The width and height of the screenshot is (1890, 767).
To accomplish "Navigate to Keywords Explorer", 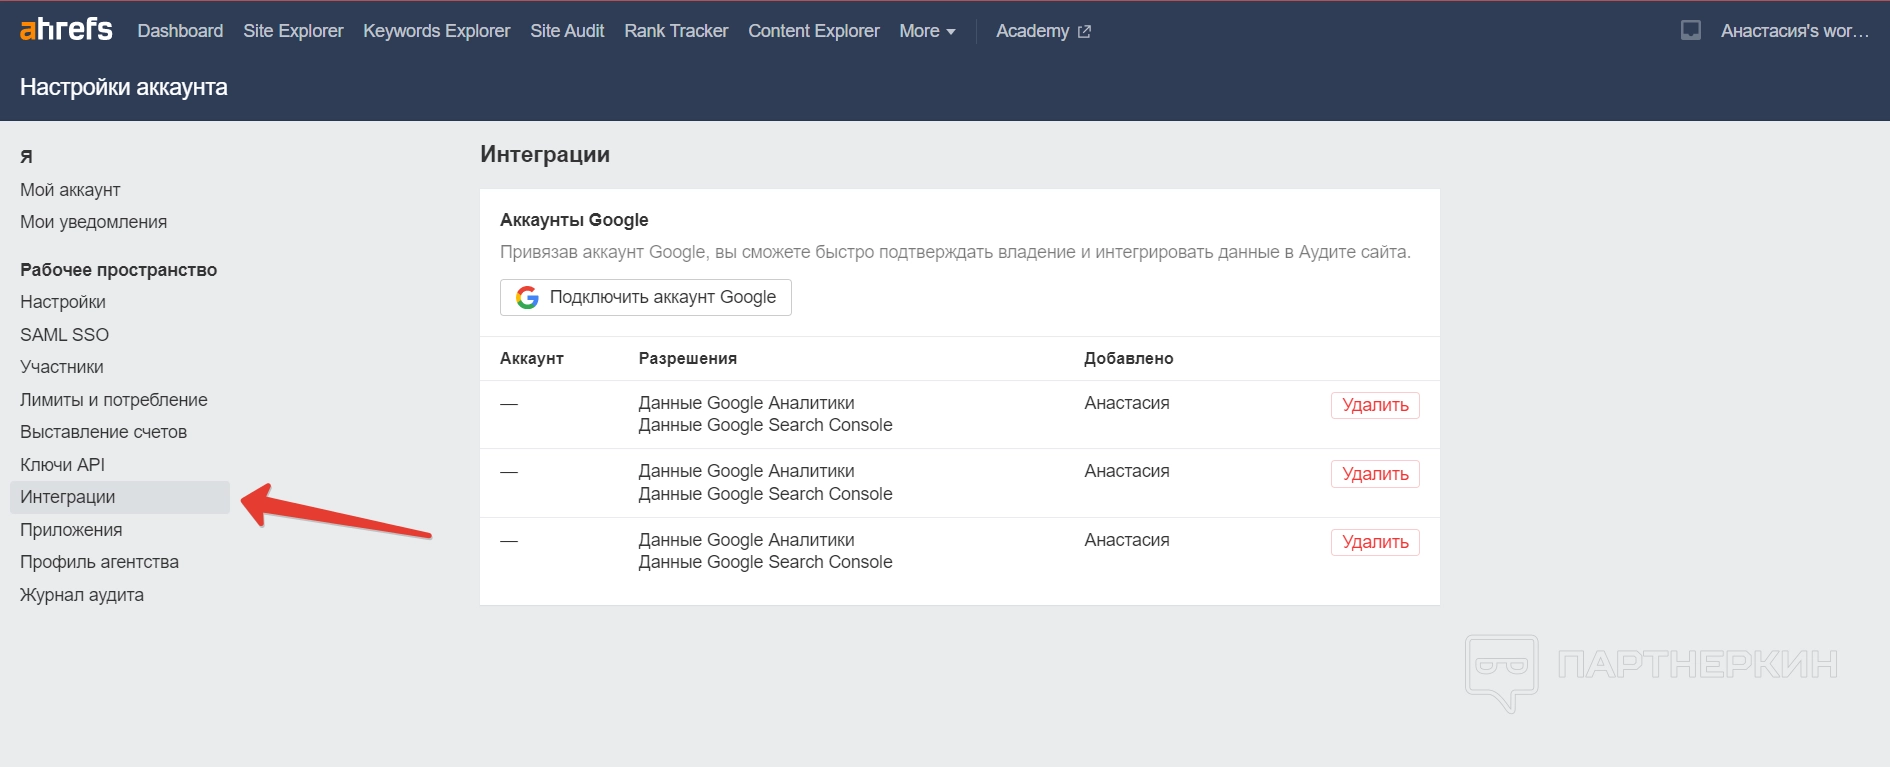I will [x=436, y=31].
